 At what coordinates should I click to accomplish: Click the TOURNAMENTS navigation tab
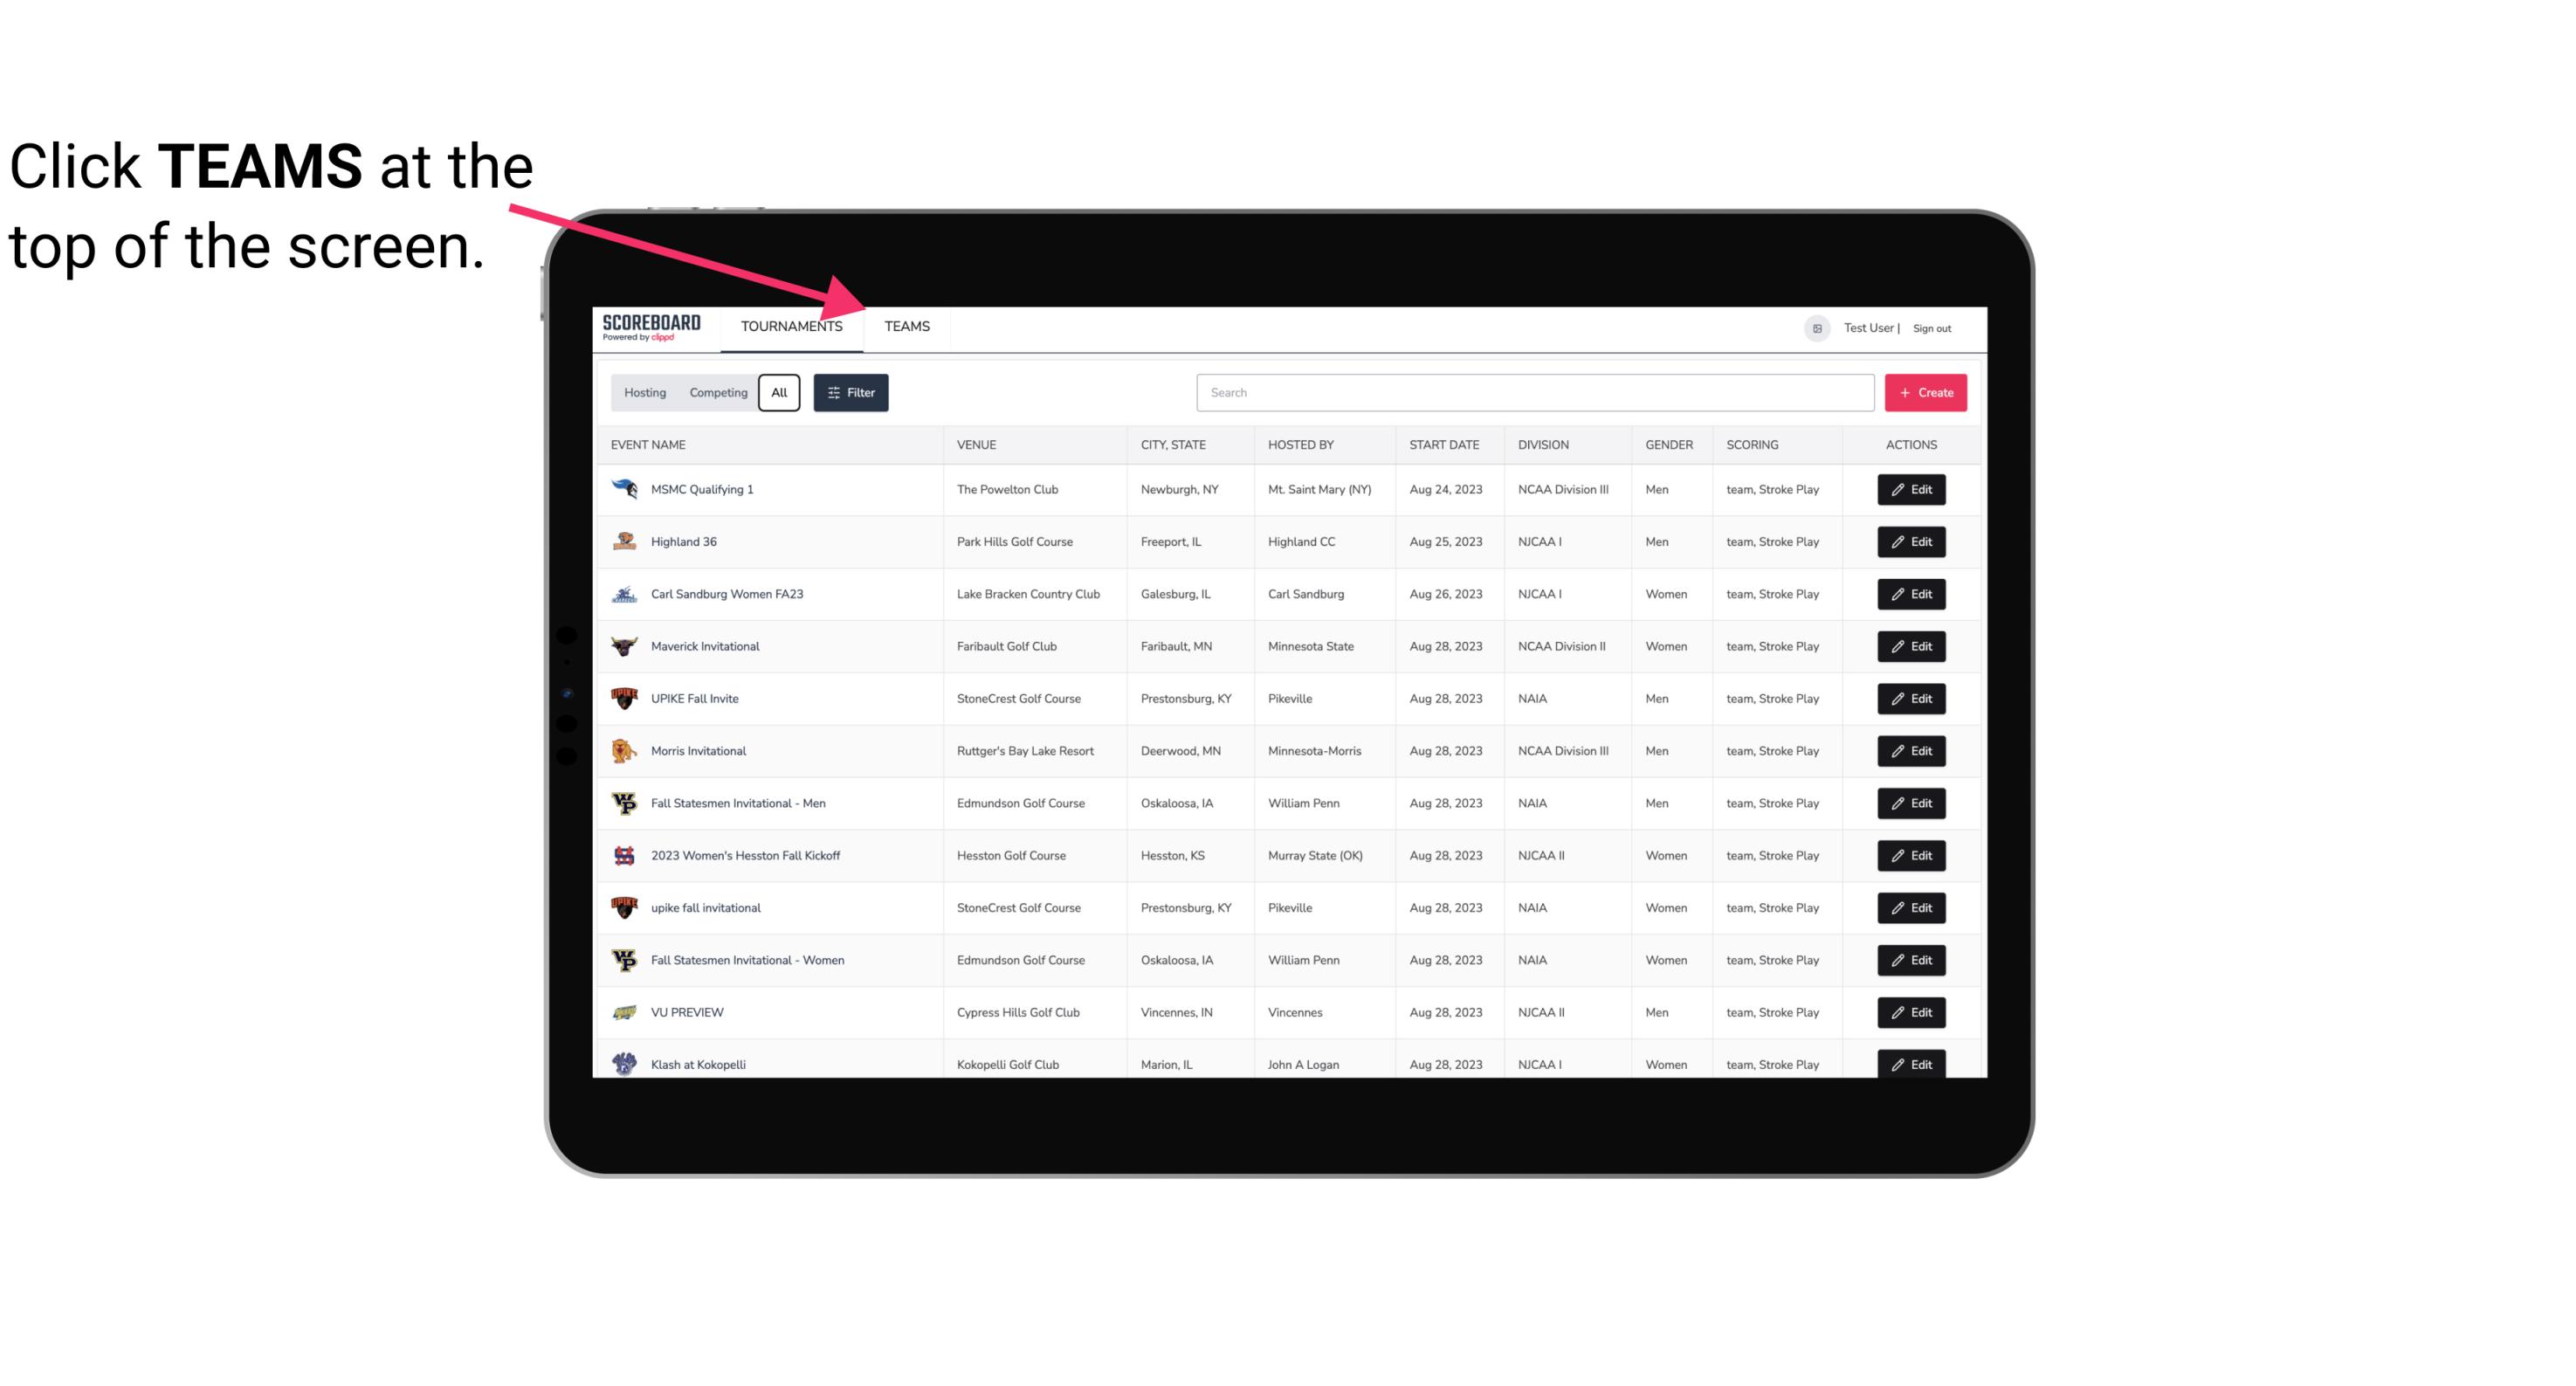click(x=790, y=326)
